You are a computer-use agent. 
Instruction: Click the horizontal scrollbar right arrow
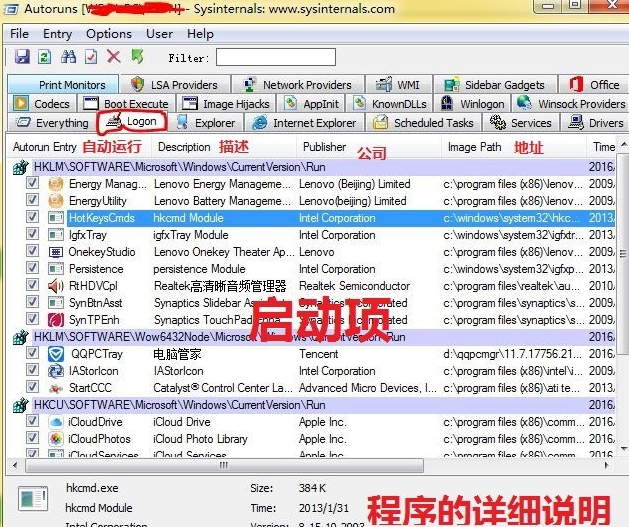coord(607,465)
